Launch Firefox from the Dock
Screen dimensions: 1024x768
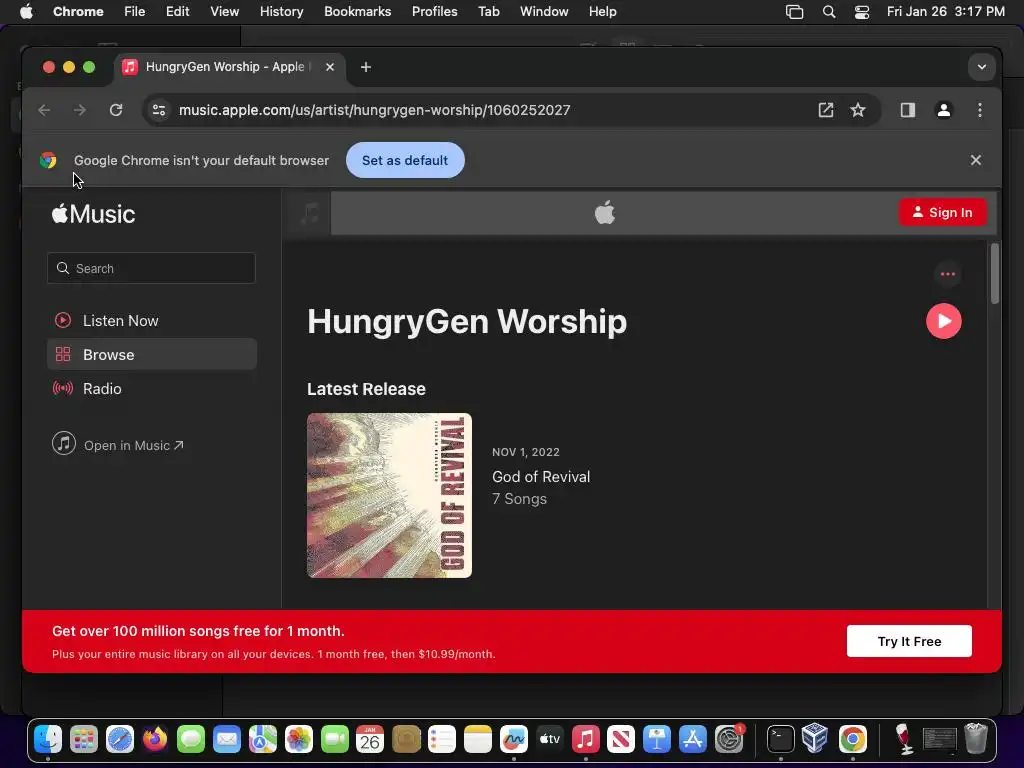pos(155,739)
